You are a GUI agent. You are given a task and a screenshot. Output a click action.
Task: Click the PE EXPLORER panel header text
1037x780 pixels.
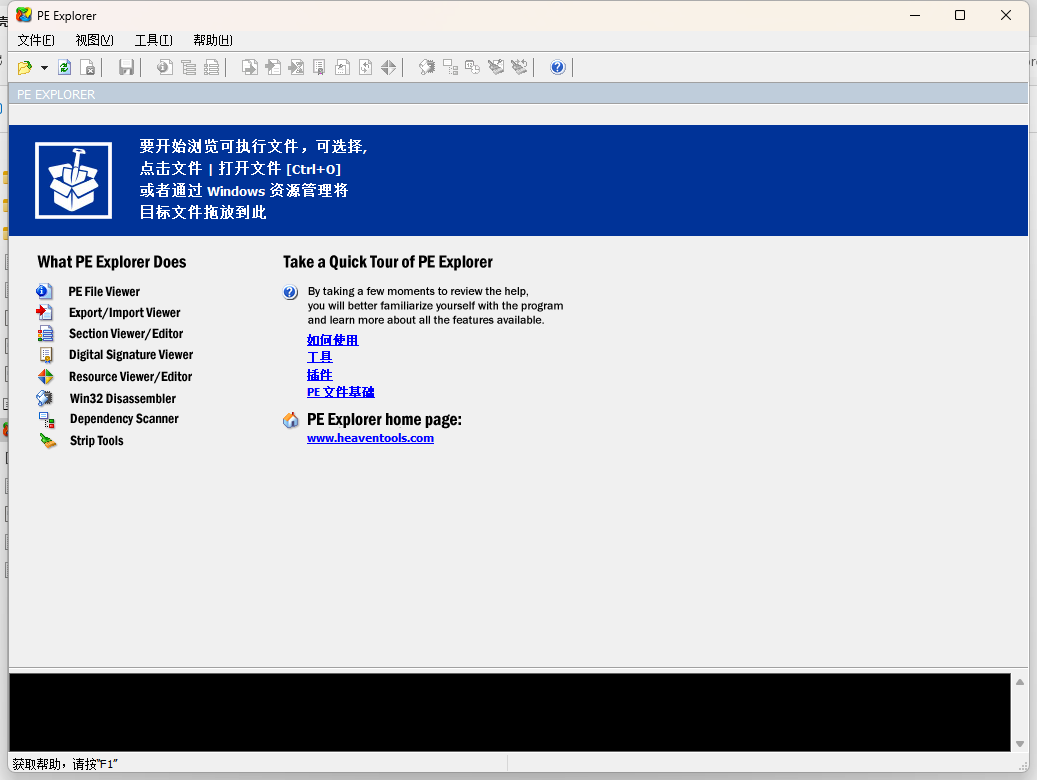[x=56, y=95]
